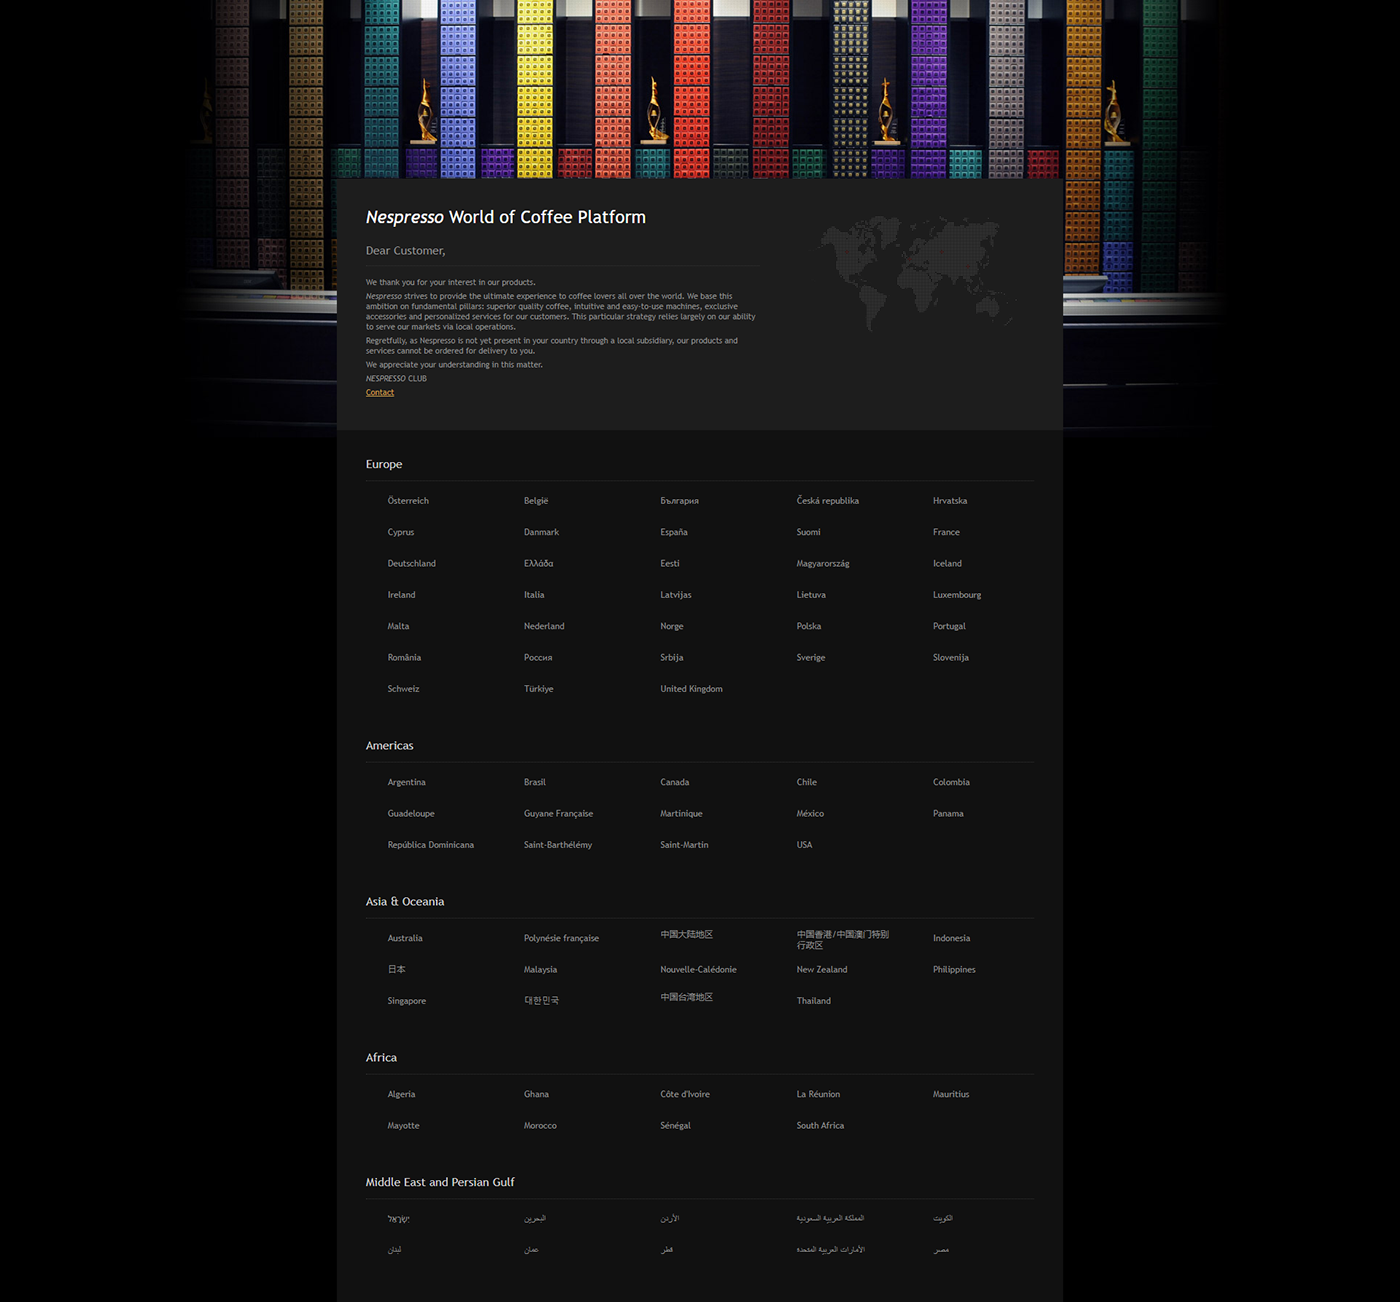Choose België country link
The width and height of the screenshot is (1400, 1302).
(536, 501)
